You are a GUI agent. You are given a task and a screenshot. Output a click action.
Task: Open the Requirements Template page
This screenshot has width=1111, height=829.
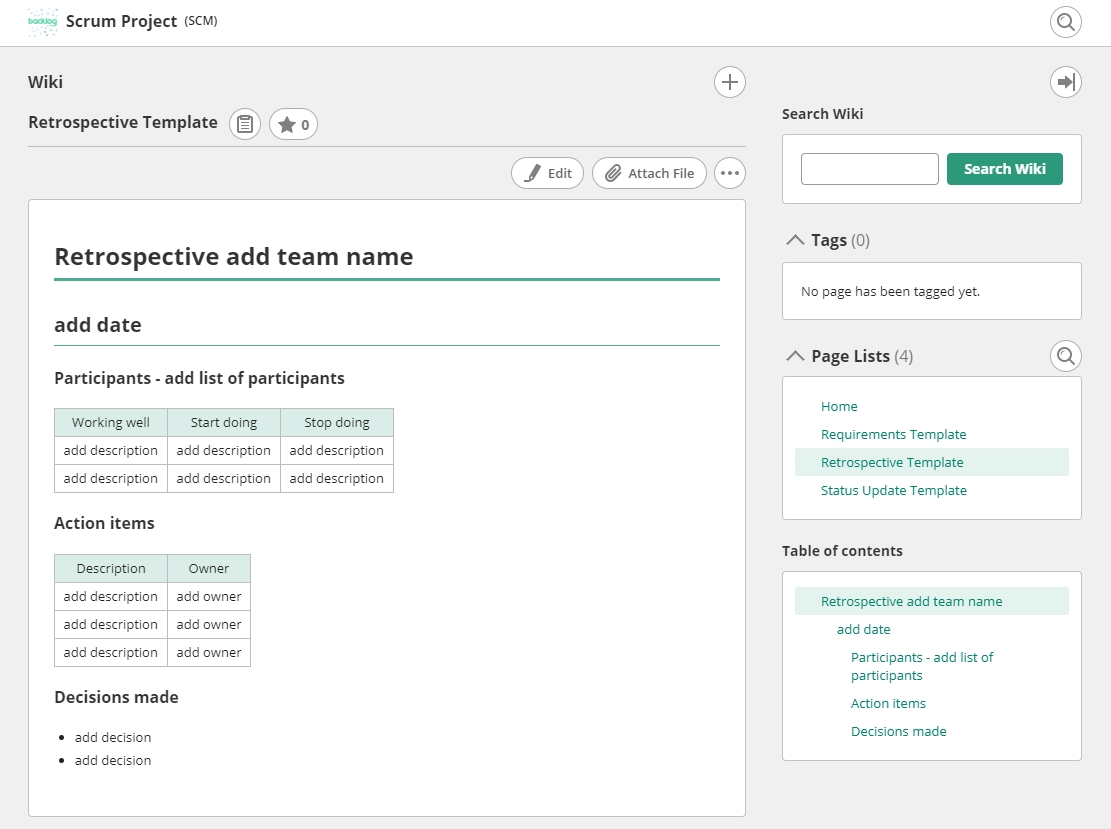(893, 434)
